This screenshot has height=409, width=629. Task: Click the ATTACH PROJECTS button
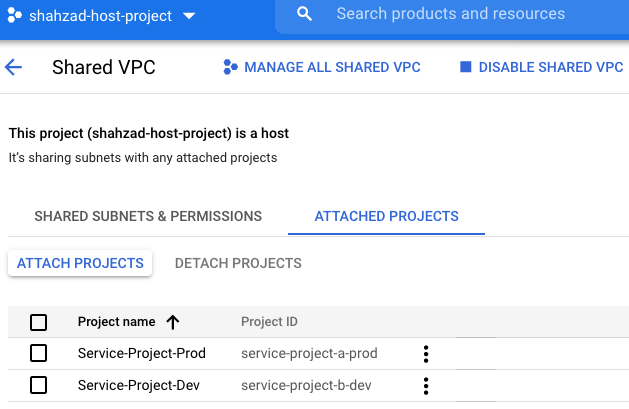coord(80,263)
